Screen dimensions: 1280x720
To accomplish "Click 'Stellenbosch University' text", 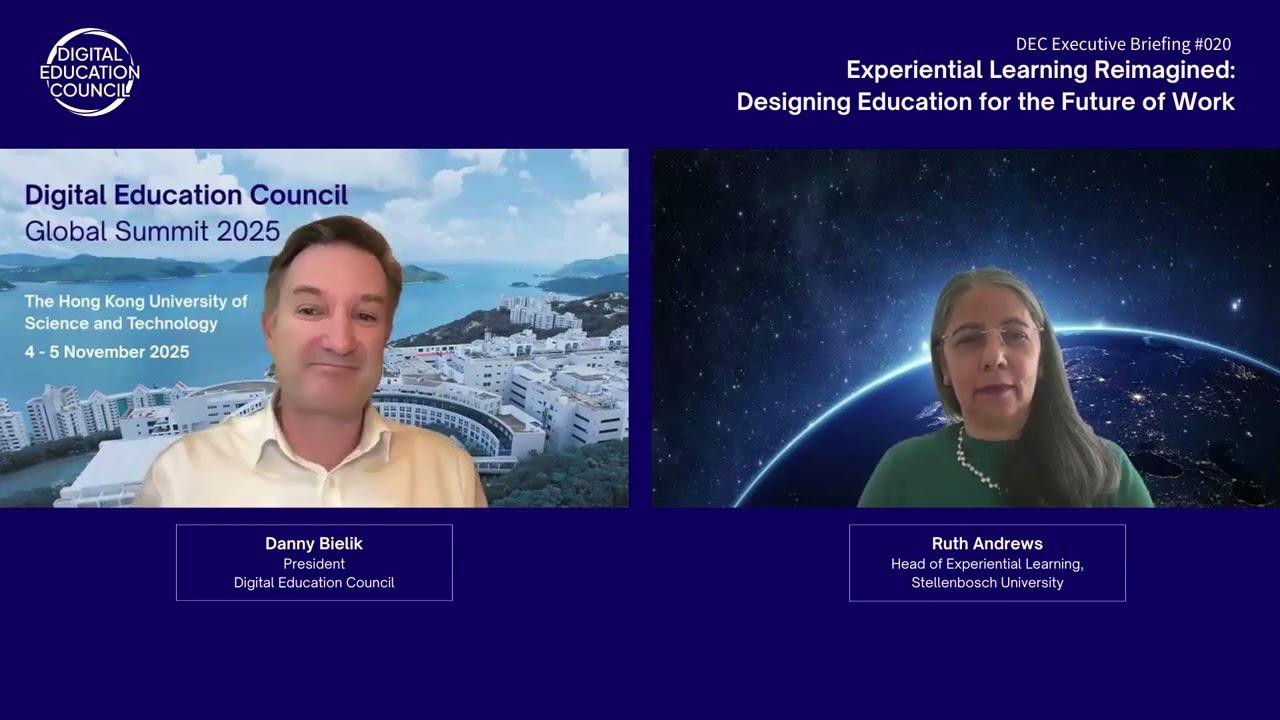I will [x=987, y=582].
